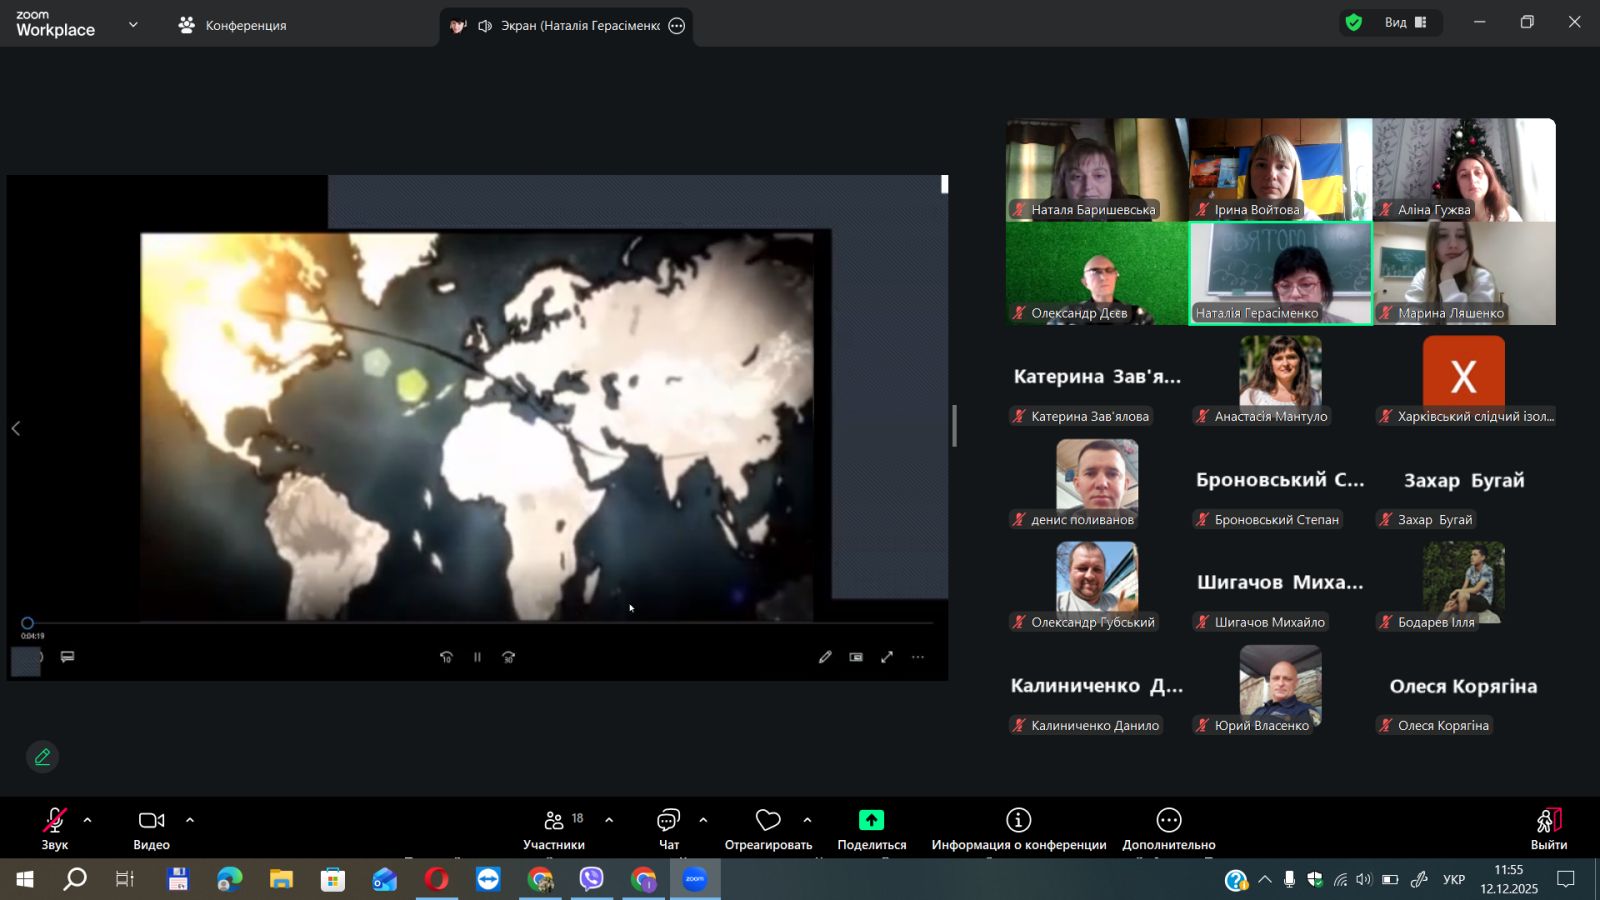
Task: Pause the shared video playback
Action: (477, 657)
